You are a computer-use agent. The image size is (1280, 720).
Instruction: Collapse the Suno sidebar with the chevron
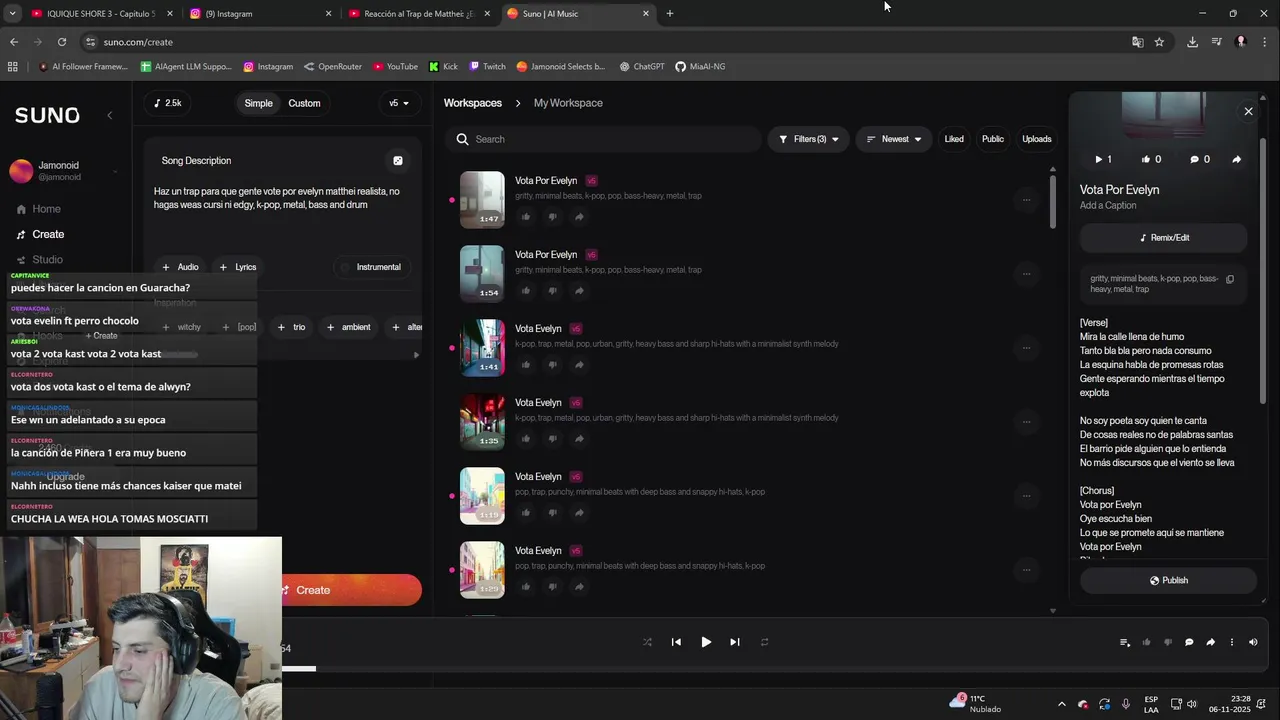(x=110, y=115)
